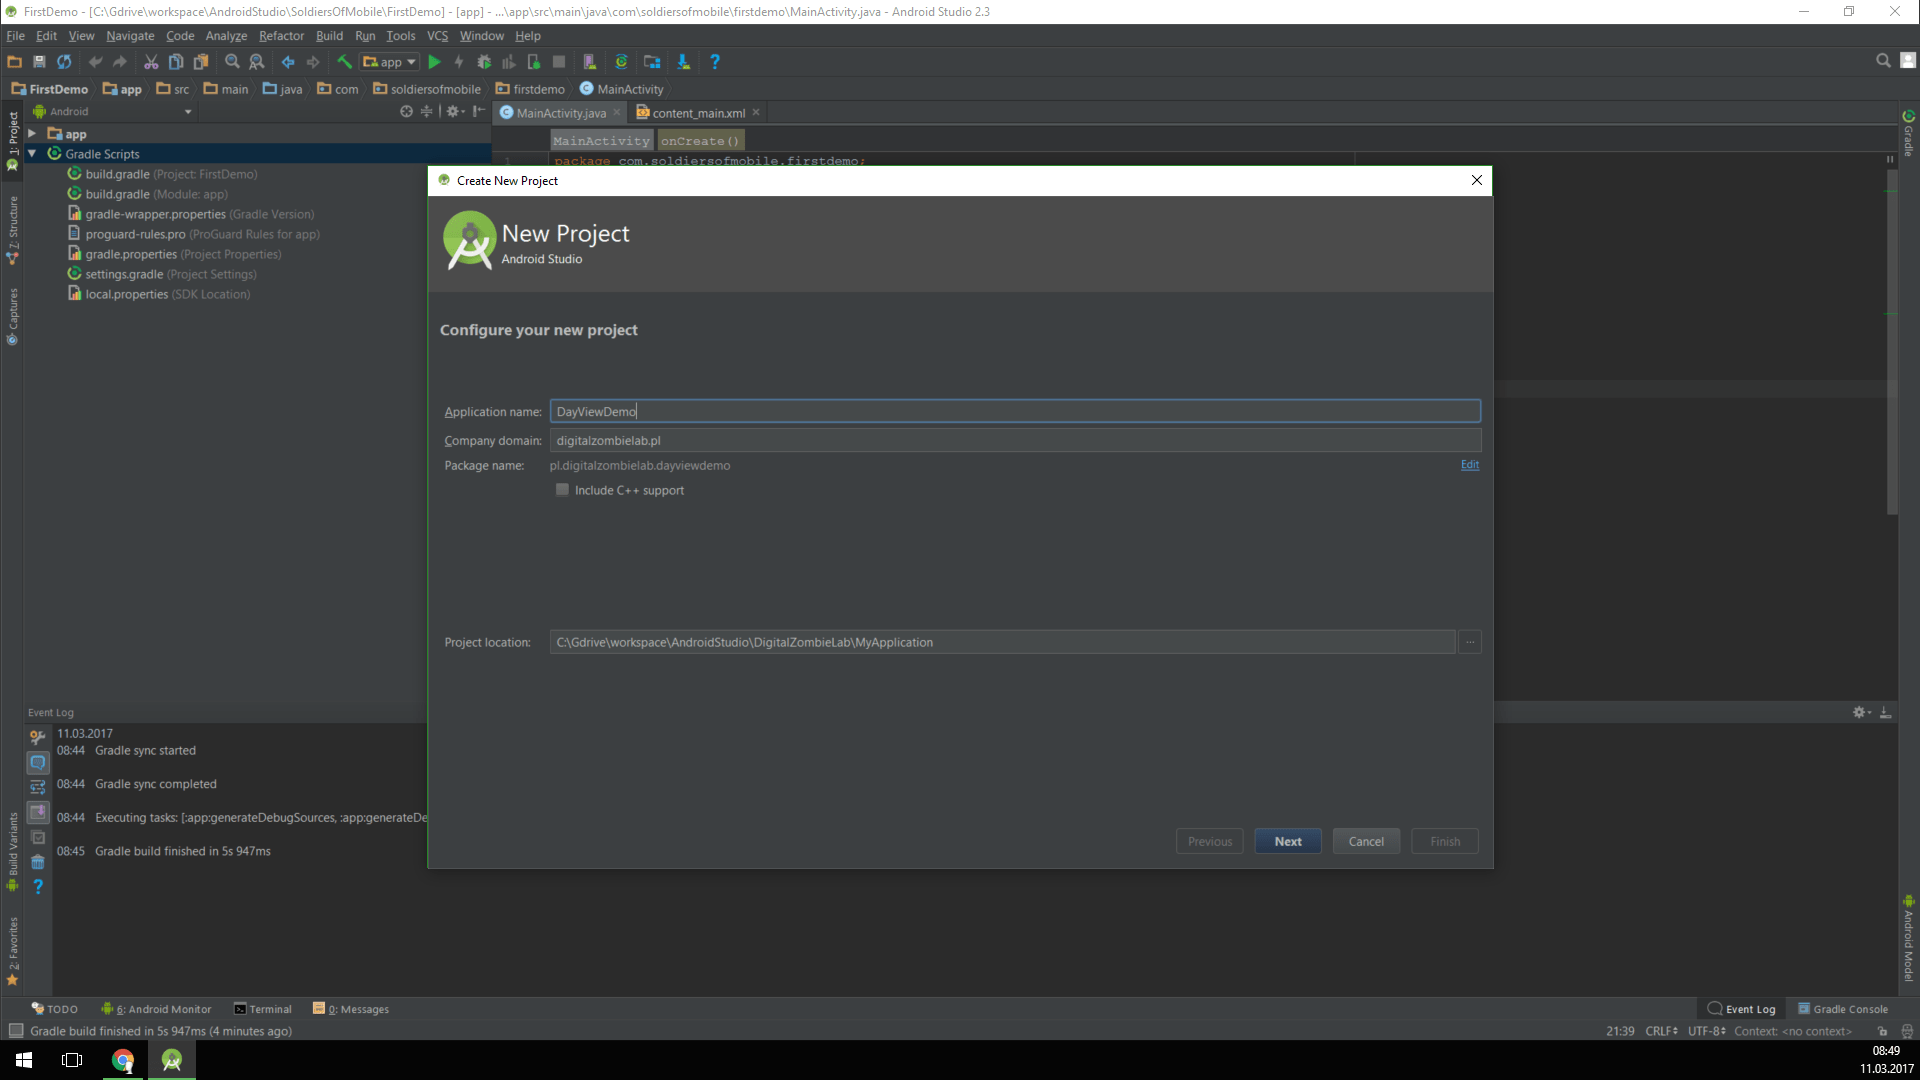
Task: Click browse button for project location
Action: [1469, 642]
